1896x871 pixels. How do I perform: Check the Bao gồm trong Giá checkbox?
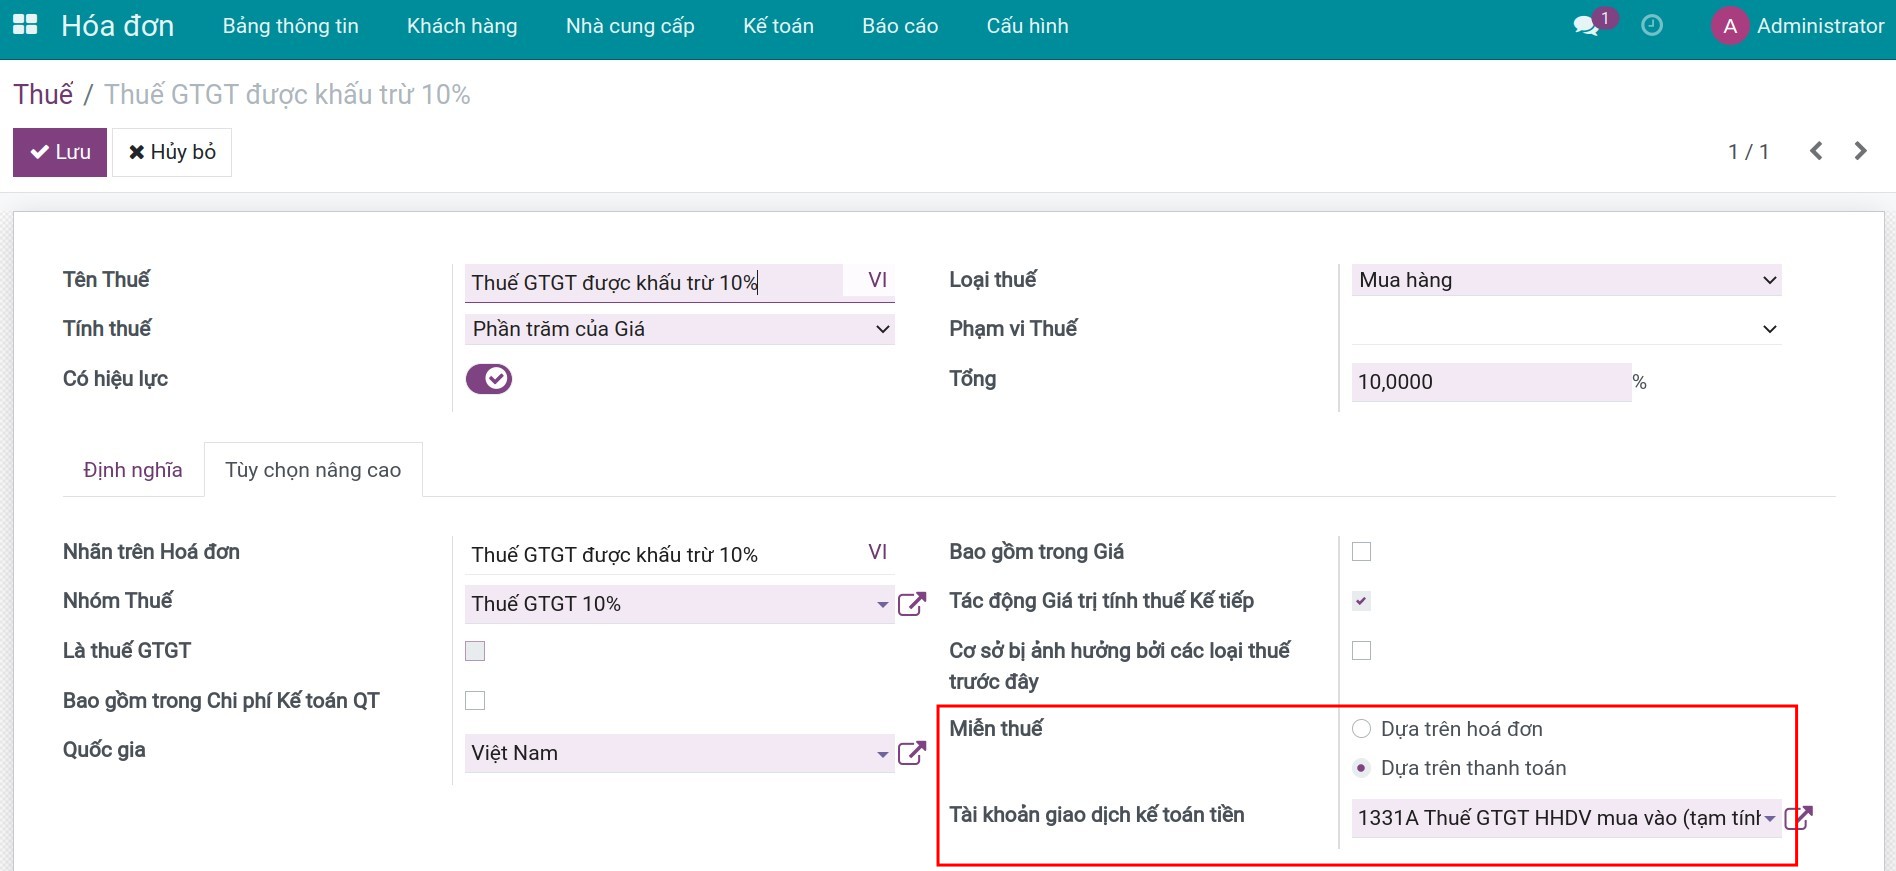coord(1361,552)
